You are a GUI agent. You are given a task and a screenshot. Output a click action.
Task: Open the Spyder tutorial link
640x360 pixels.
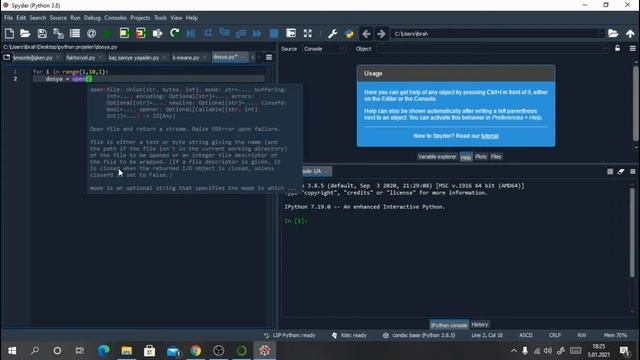coord(489,136)
